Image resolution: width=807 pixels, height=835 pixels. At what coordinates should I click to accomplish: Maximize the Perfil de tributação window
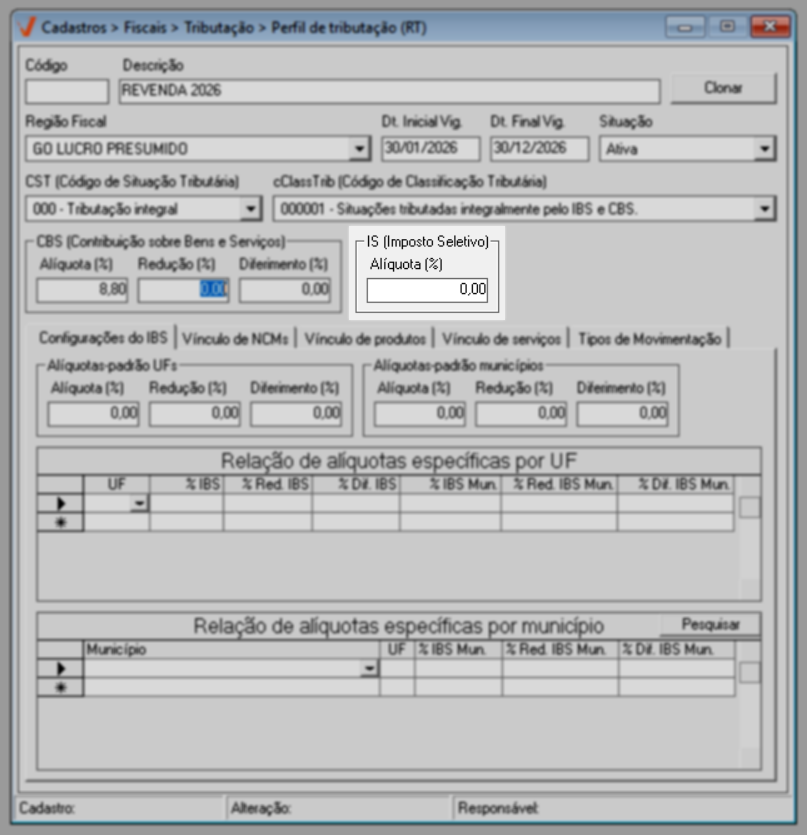(727, 27)
